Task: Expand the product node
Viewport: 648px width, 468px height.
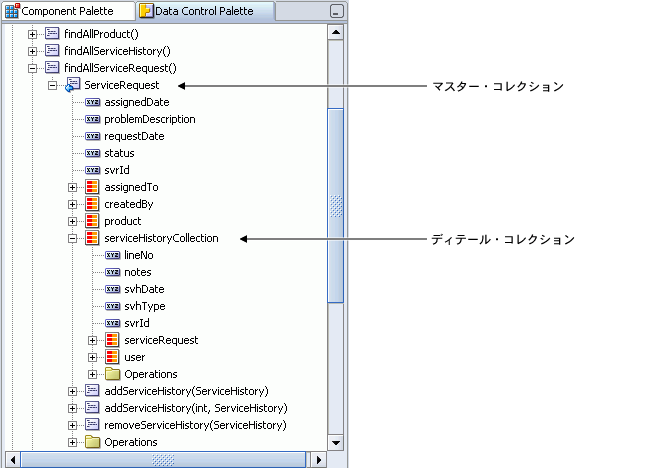Action: (x=72, y=221)
